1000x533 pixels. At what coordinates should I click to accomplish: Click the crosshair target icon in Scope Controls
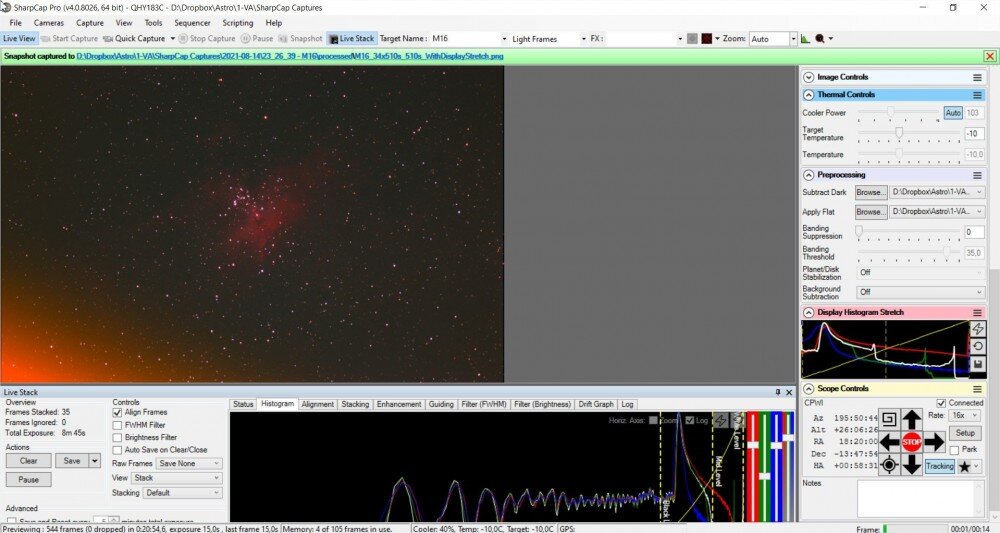[x=889, y=465]
